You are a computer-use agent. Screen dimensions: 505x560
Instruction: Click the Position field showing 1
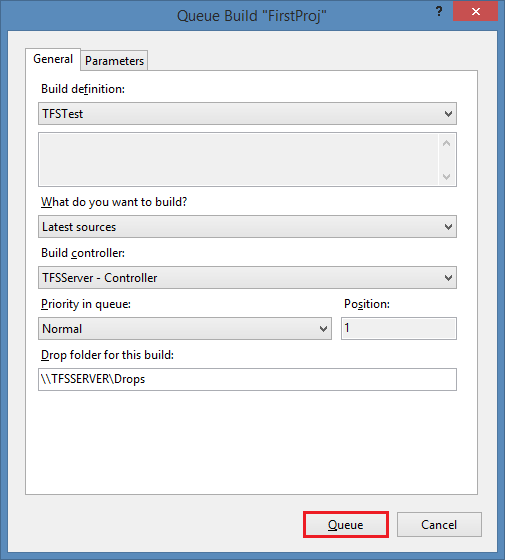coord(399,328)
